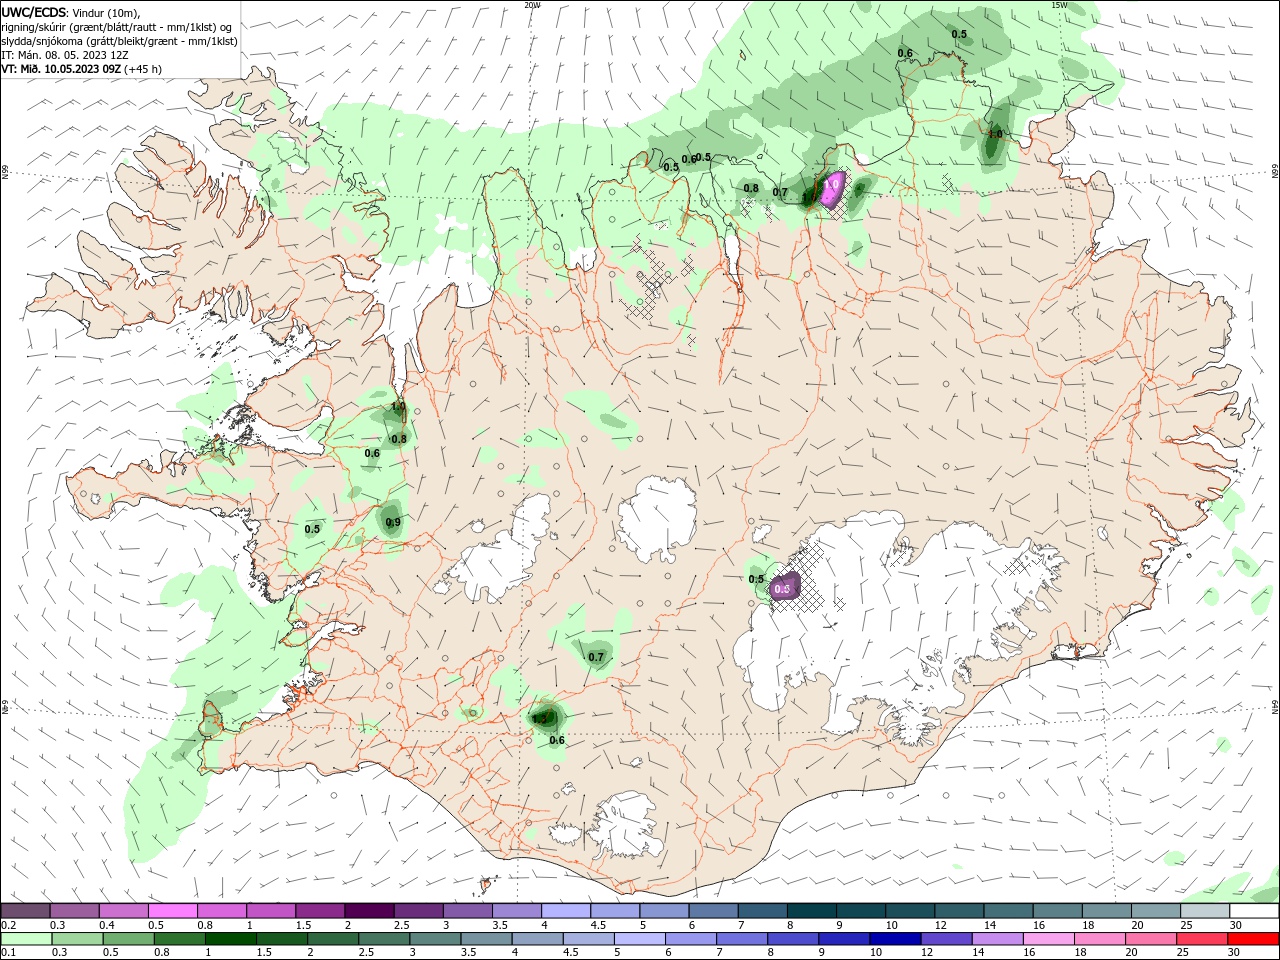Viewport: 1280px width, 960px height.
Task: Click the 20W longitude label at top edge
Action: (x=532, y=5)
